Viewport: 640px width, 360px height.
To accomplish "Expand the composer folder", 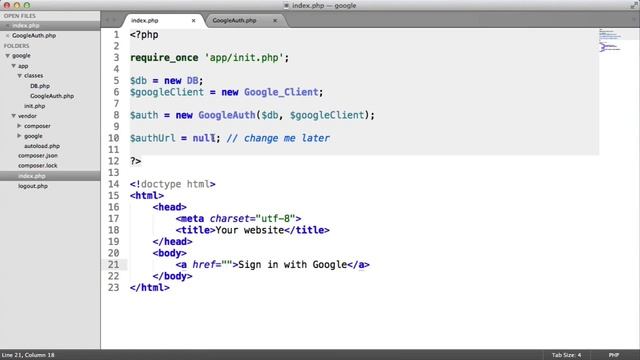I will point(19,126).
